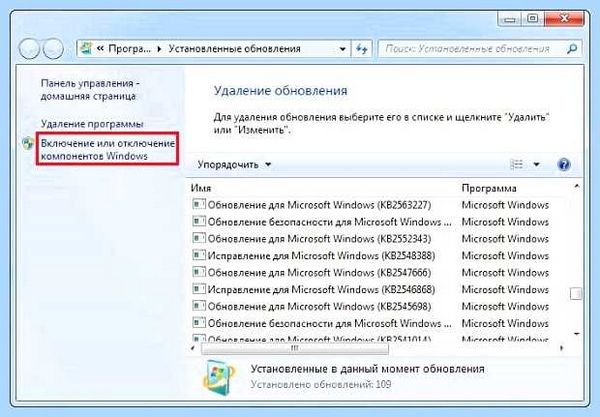This screenshot has width=600, height=417.
Task: Select Обновление для Microsoft Windows (KB2563227)
Action: coord(320,205)
